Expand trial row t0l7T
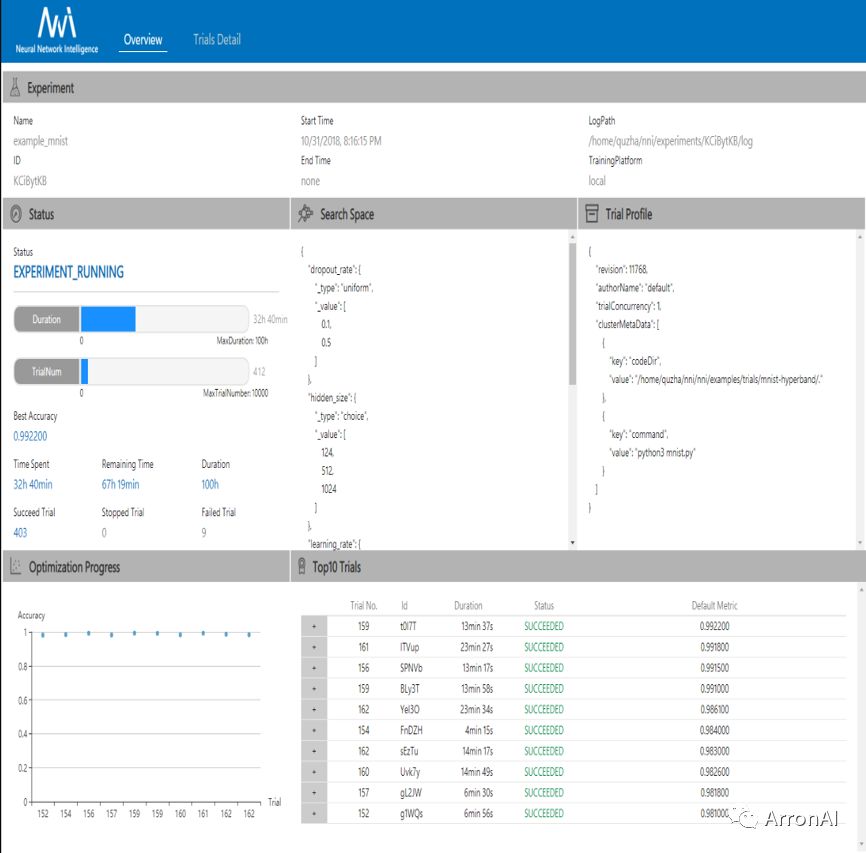 click(x=314, y=626)
